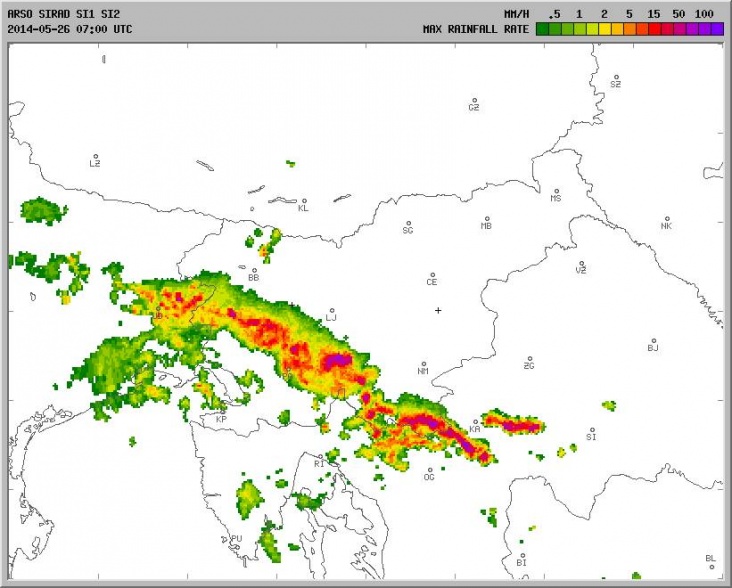This screenshot has width=732, height=588.
Task: Select the KP coastal city marker
Action: coord(222,413)
